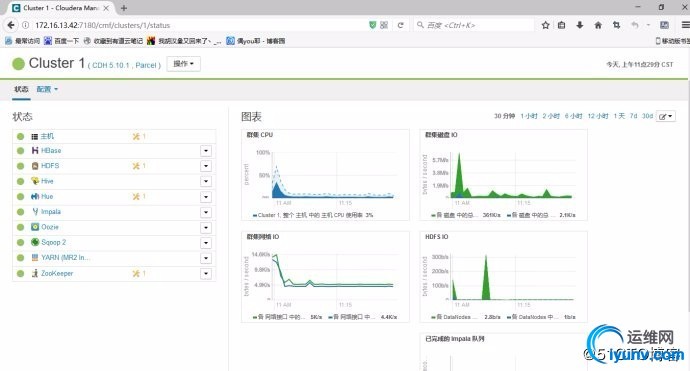Click the YARN service icon

(35, 257)
